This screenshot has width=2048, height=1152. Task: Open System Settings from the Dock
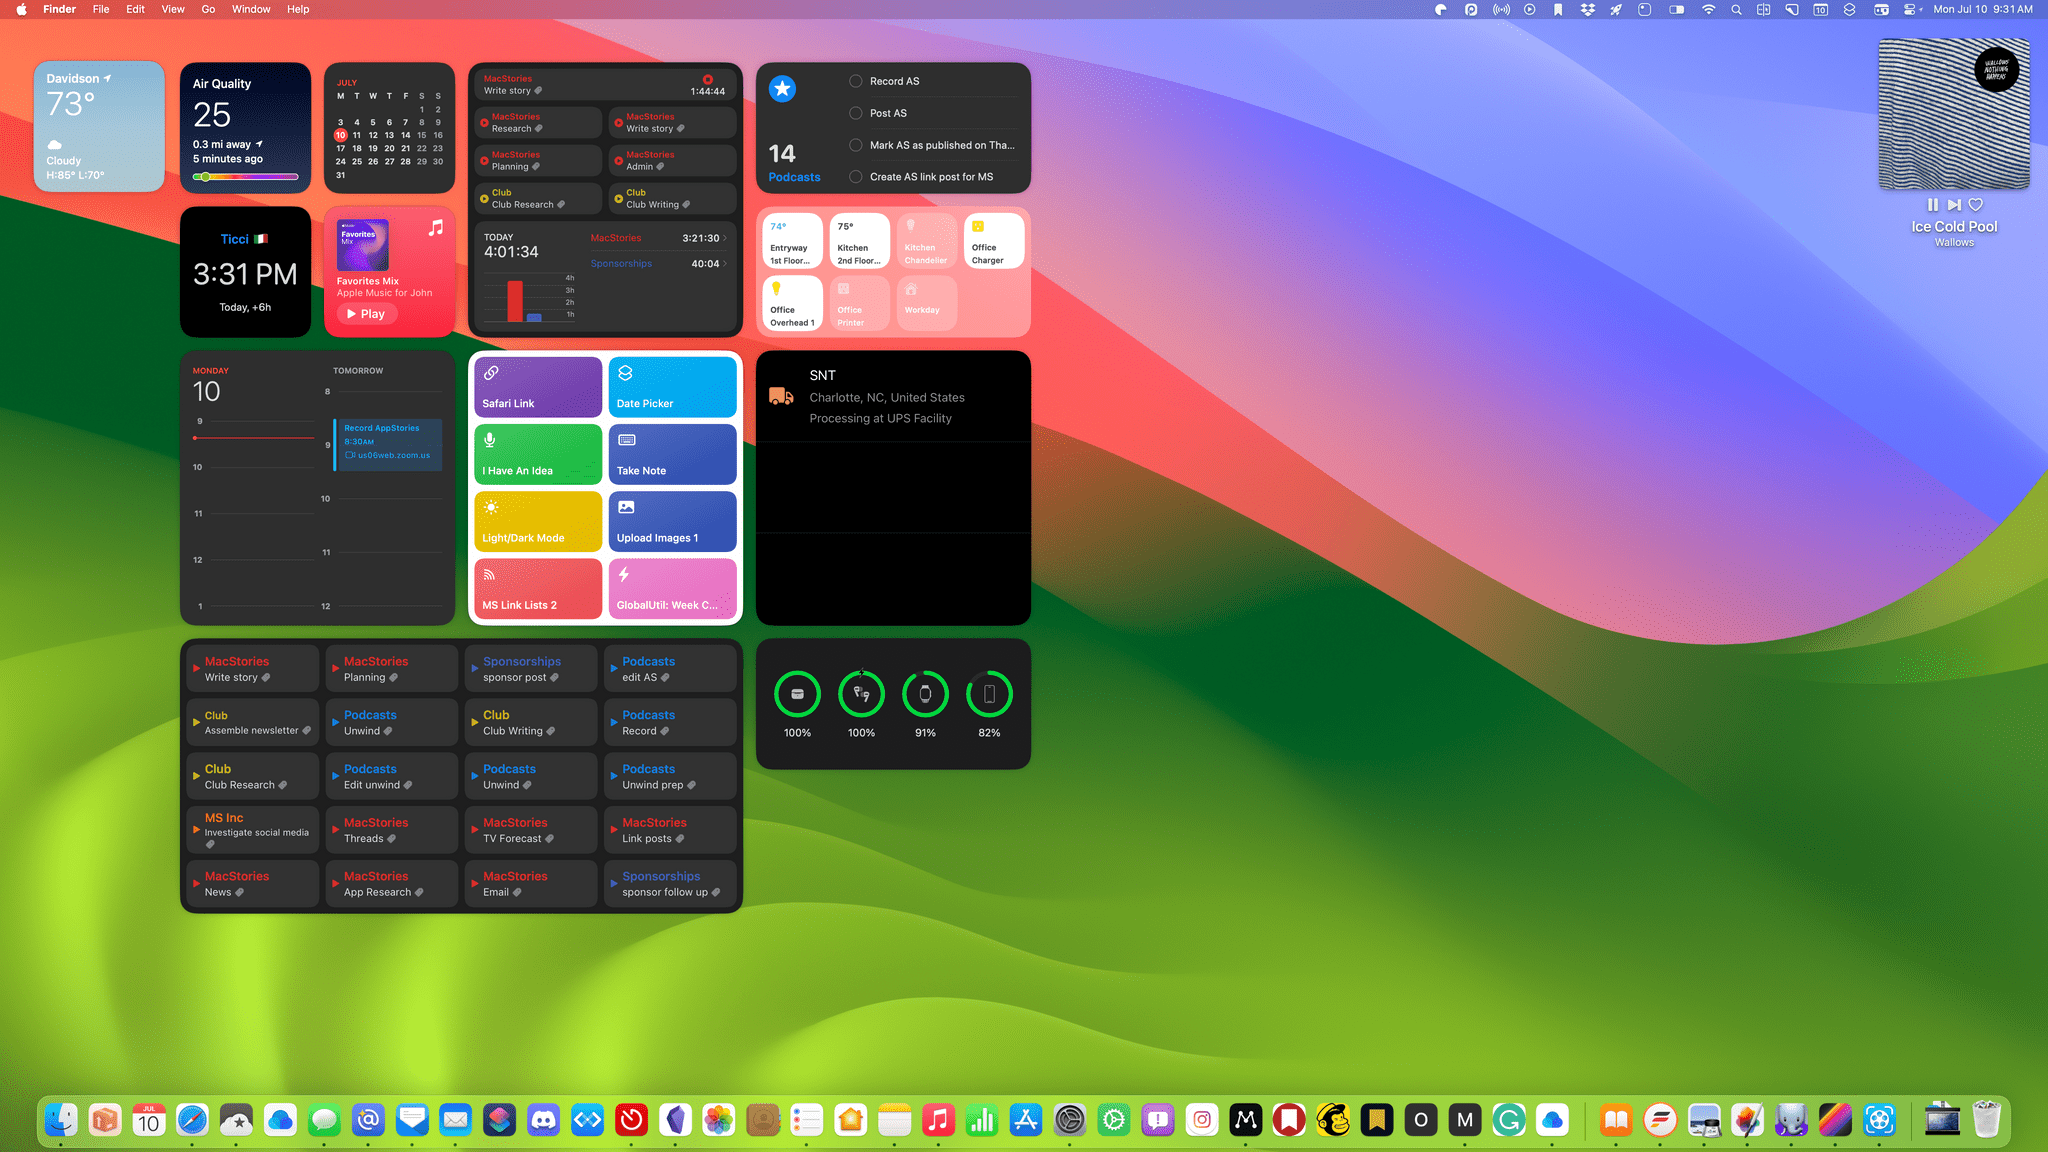[1070, 1120]
